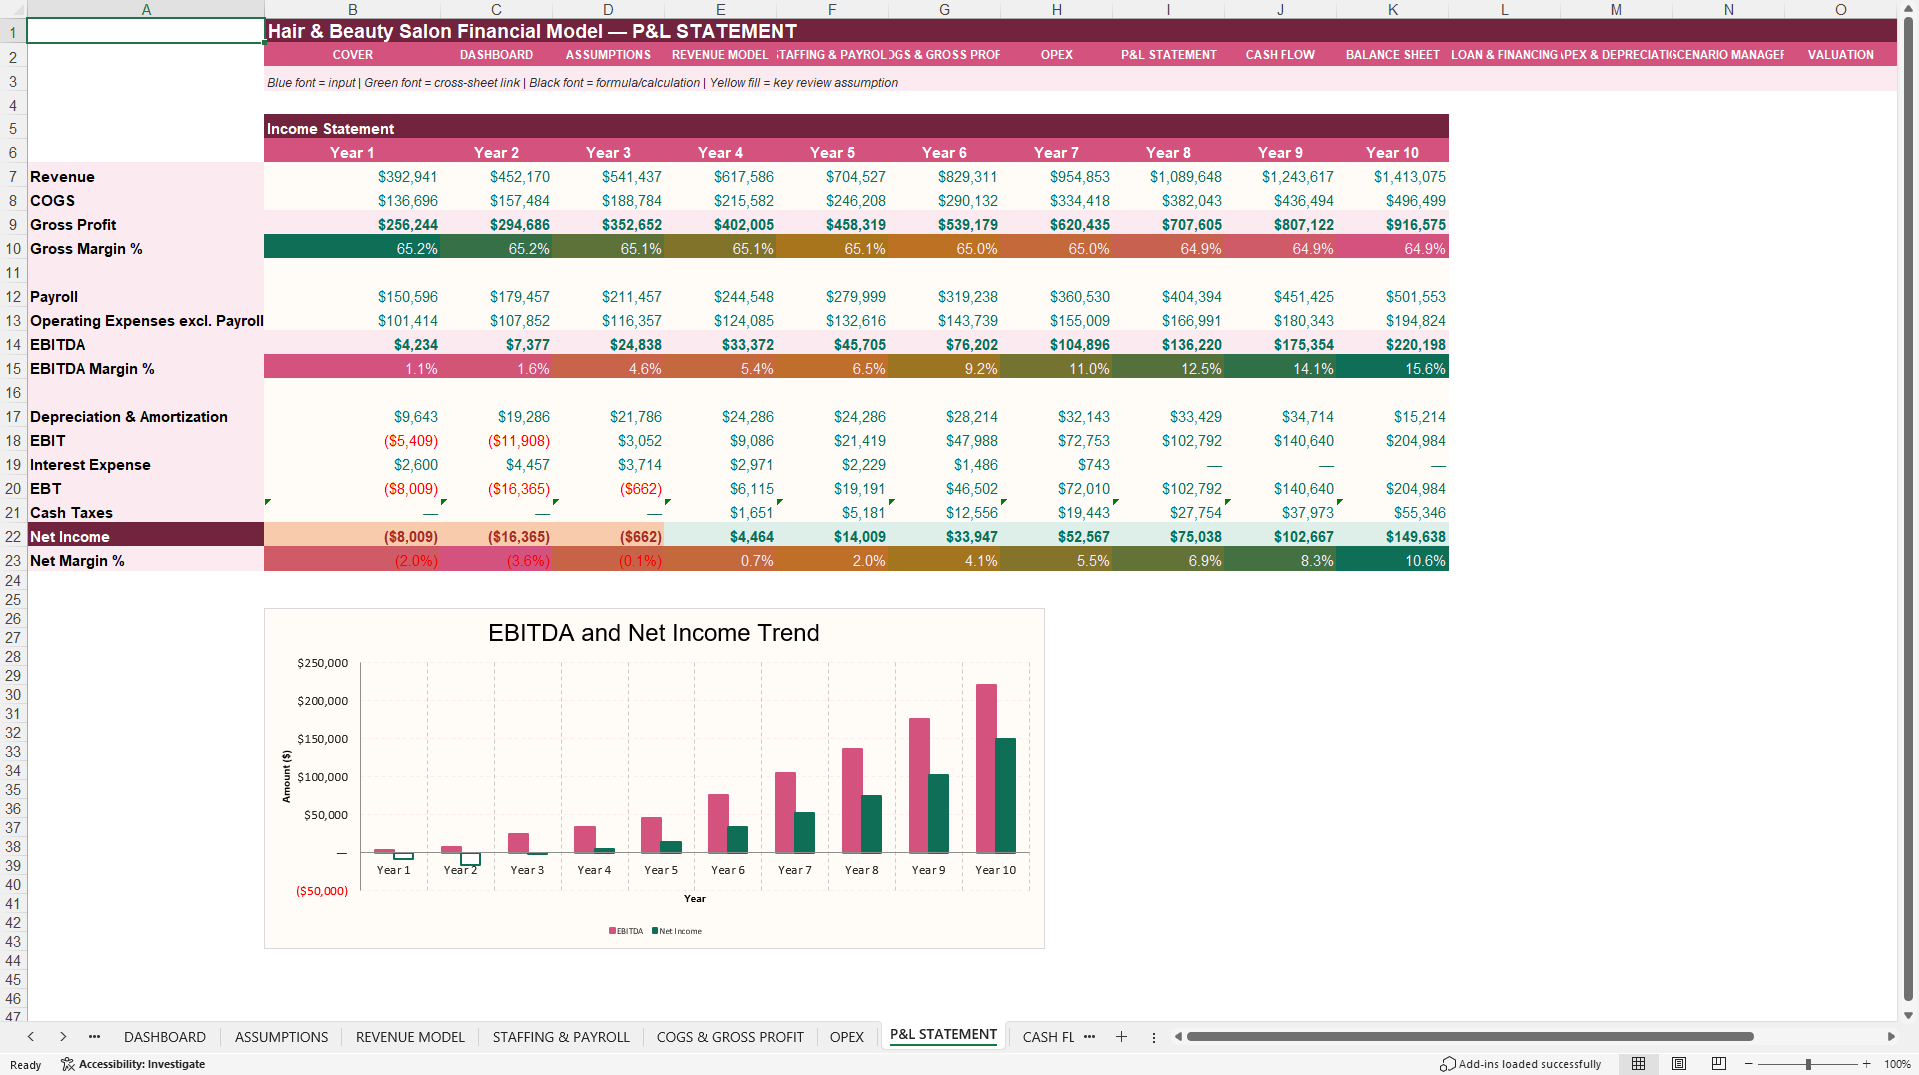
Task: Click the Year 10 EBITDA bar in chart
Action: 986,768
